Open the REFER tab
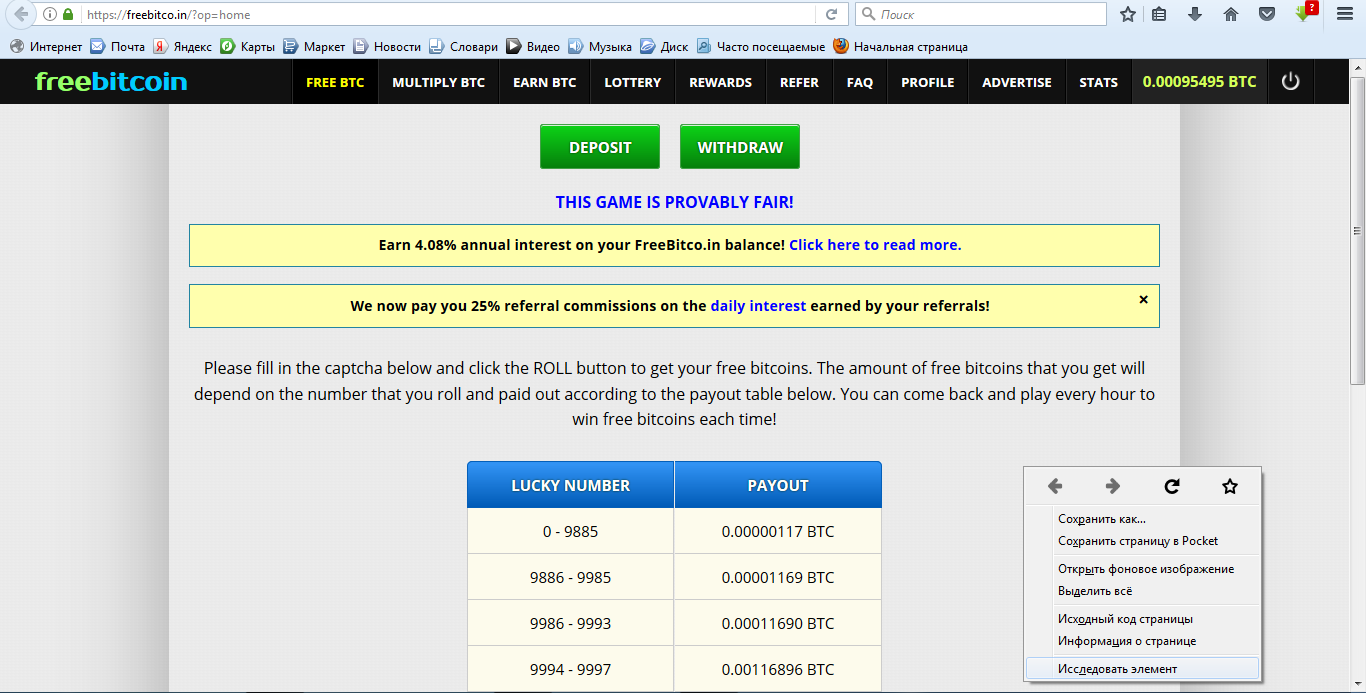The image size is (1366, 693). 799,82
